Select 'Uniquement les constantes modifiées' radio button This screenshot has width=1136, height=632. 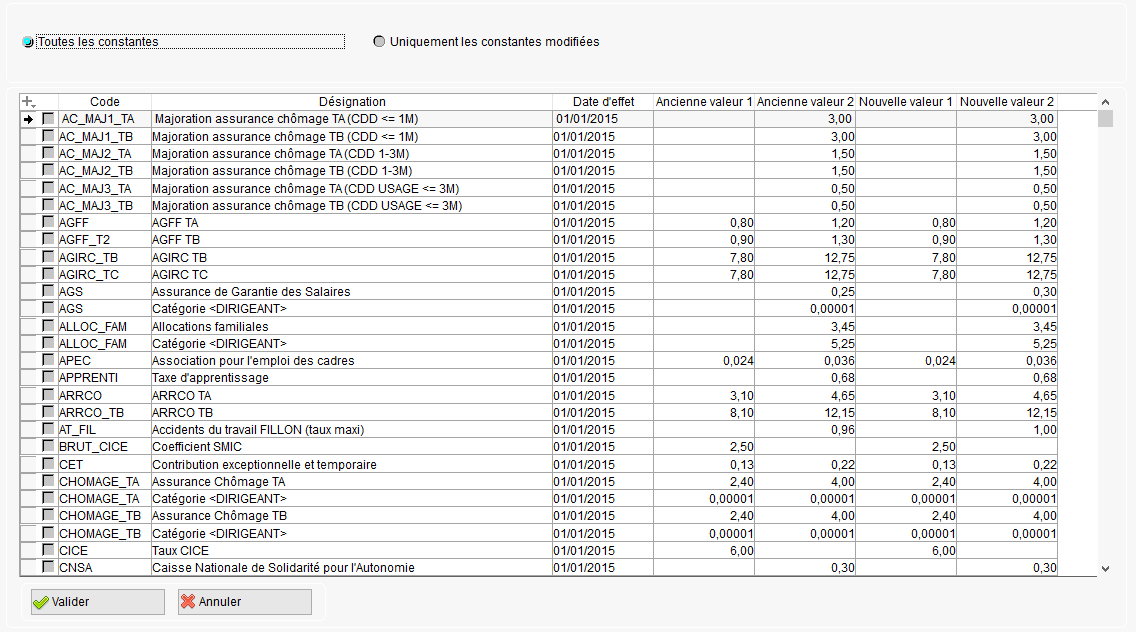[379, 41]
